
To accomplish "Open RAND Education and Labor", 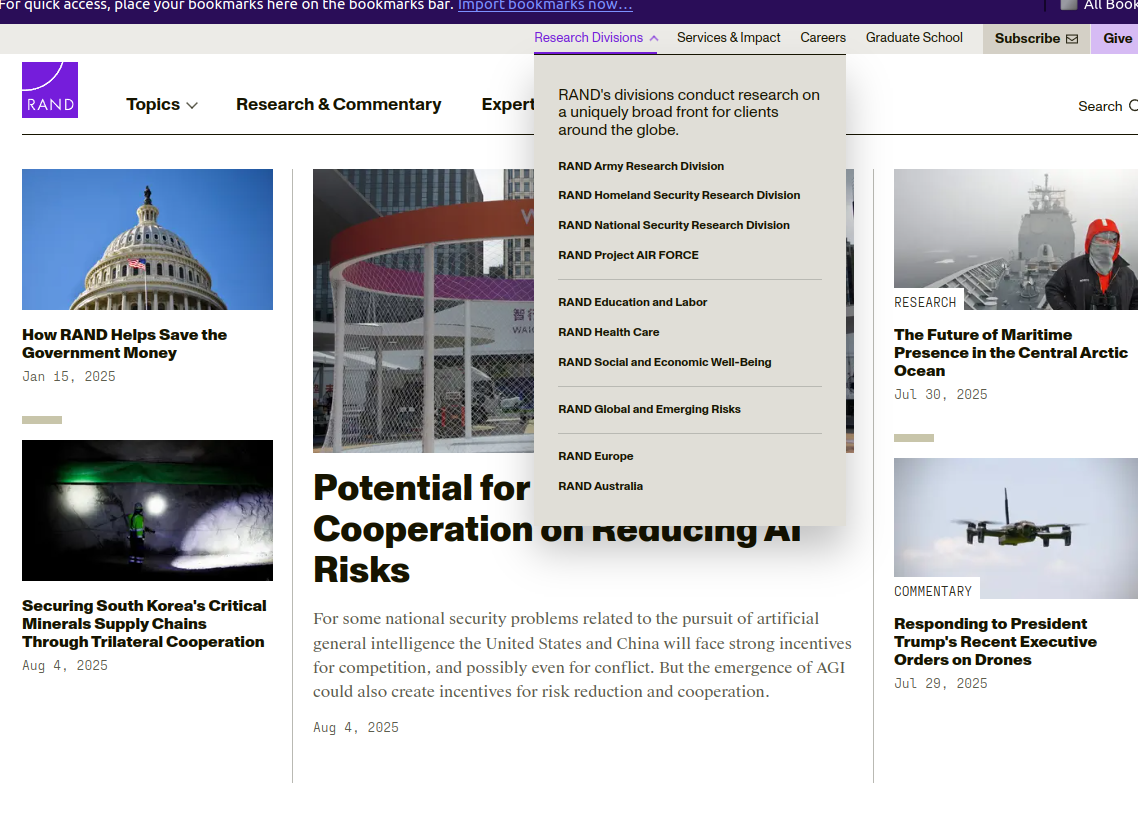I will click(x=632, y=302).
